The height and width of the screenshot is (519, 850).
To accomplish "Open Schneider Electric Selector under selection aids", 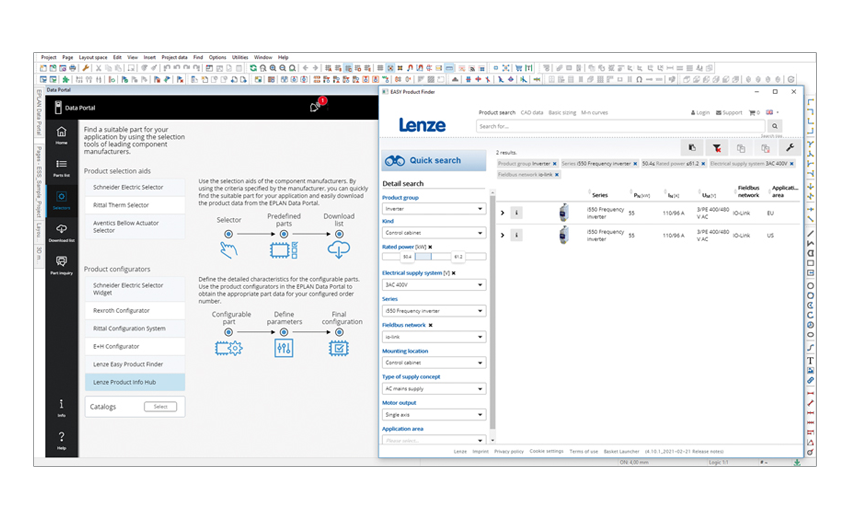I will (x=135, y=187).
